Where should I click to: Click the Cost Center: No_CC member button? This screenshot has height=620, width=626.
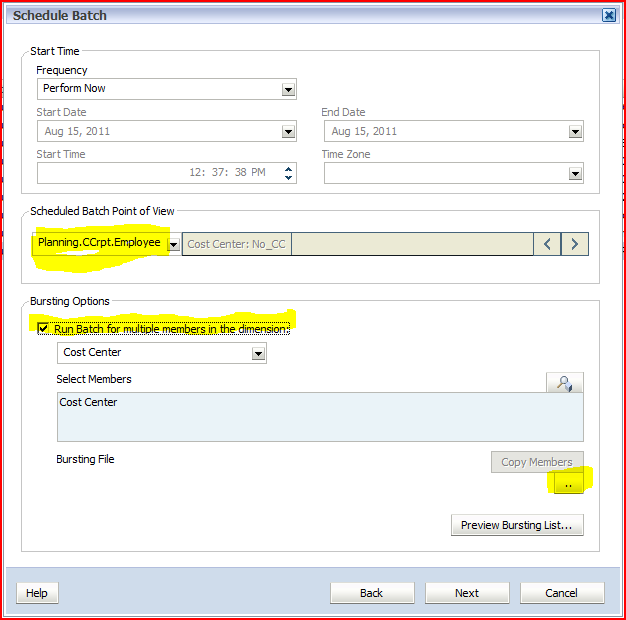click(237, 244)
